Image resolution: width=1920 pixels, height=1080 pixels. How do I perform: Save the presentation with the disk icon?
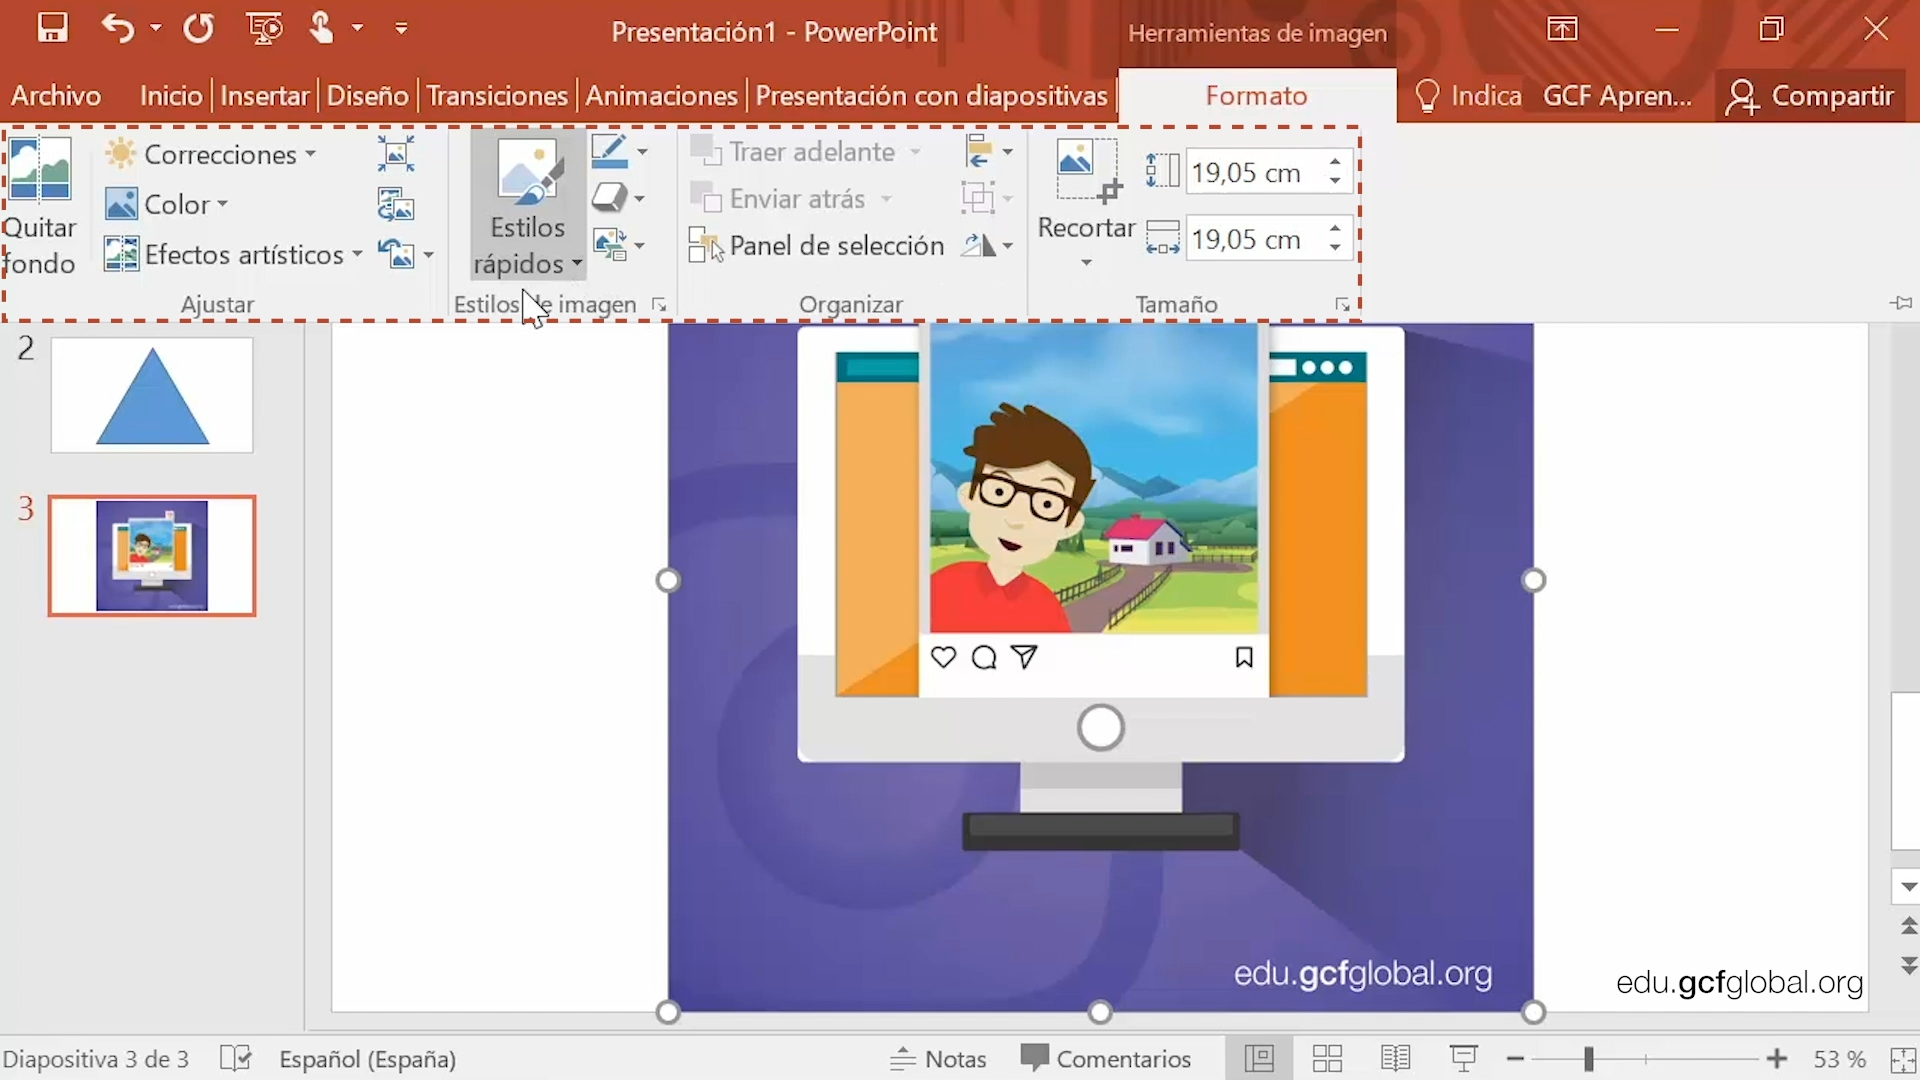52,28
